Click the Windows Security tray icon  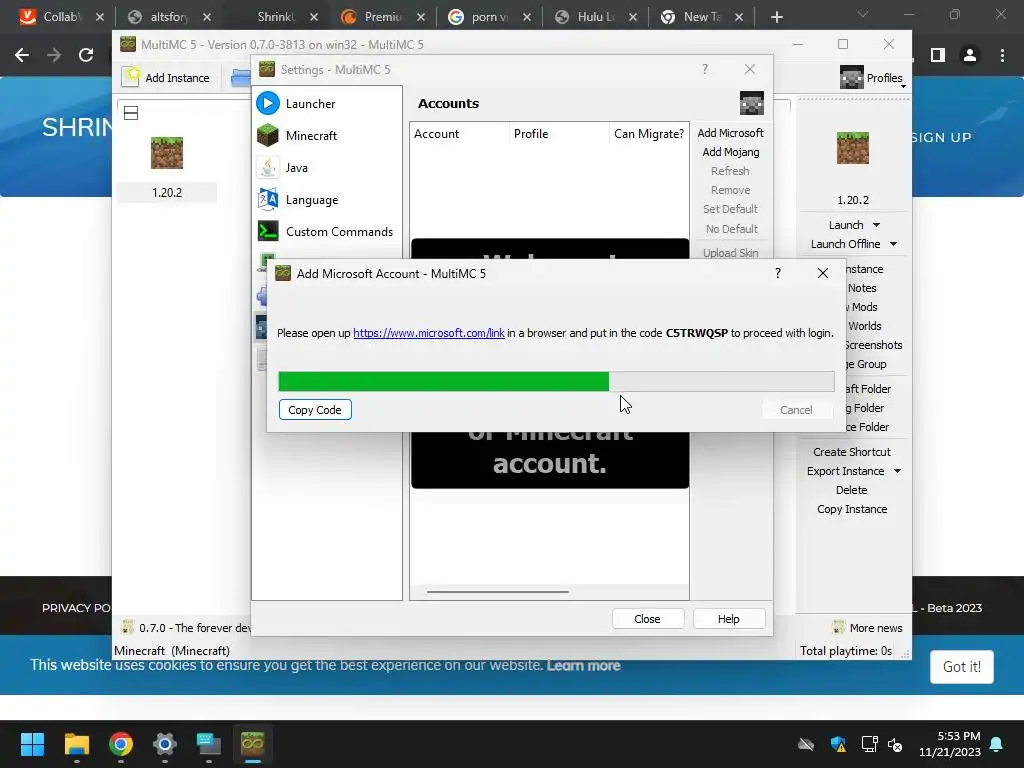(838, 744)
